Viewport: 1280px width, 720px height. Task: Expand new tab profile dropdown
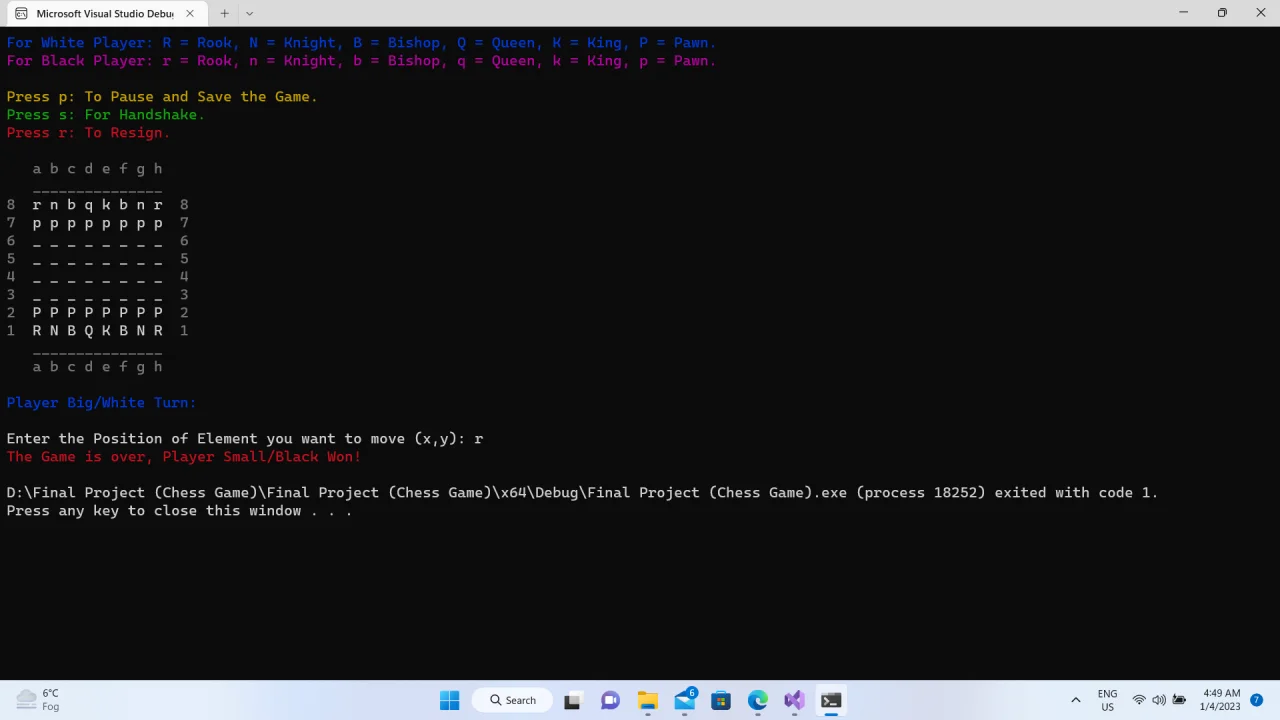click(x=249, y=14)
